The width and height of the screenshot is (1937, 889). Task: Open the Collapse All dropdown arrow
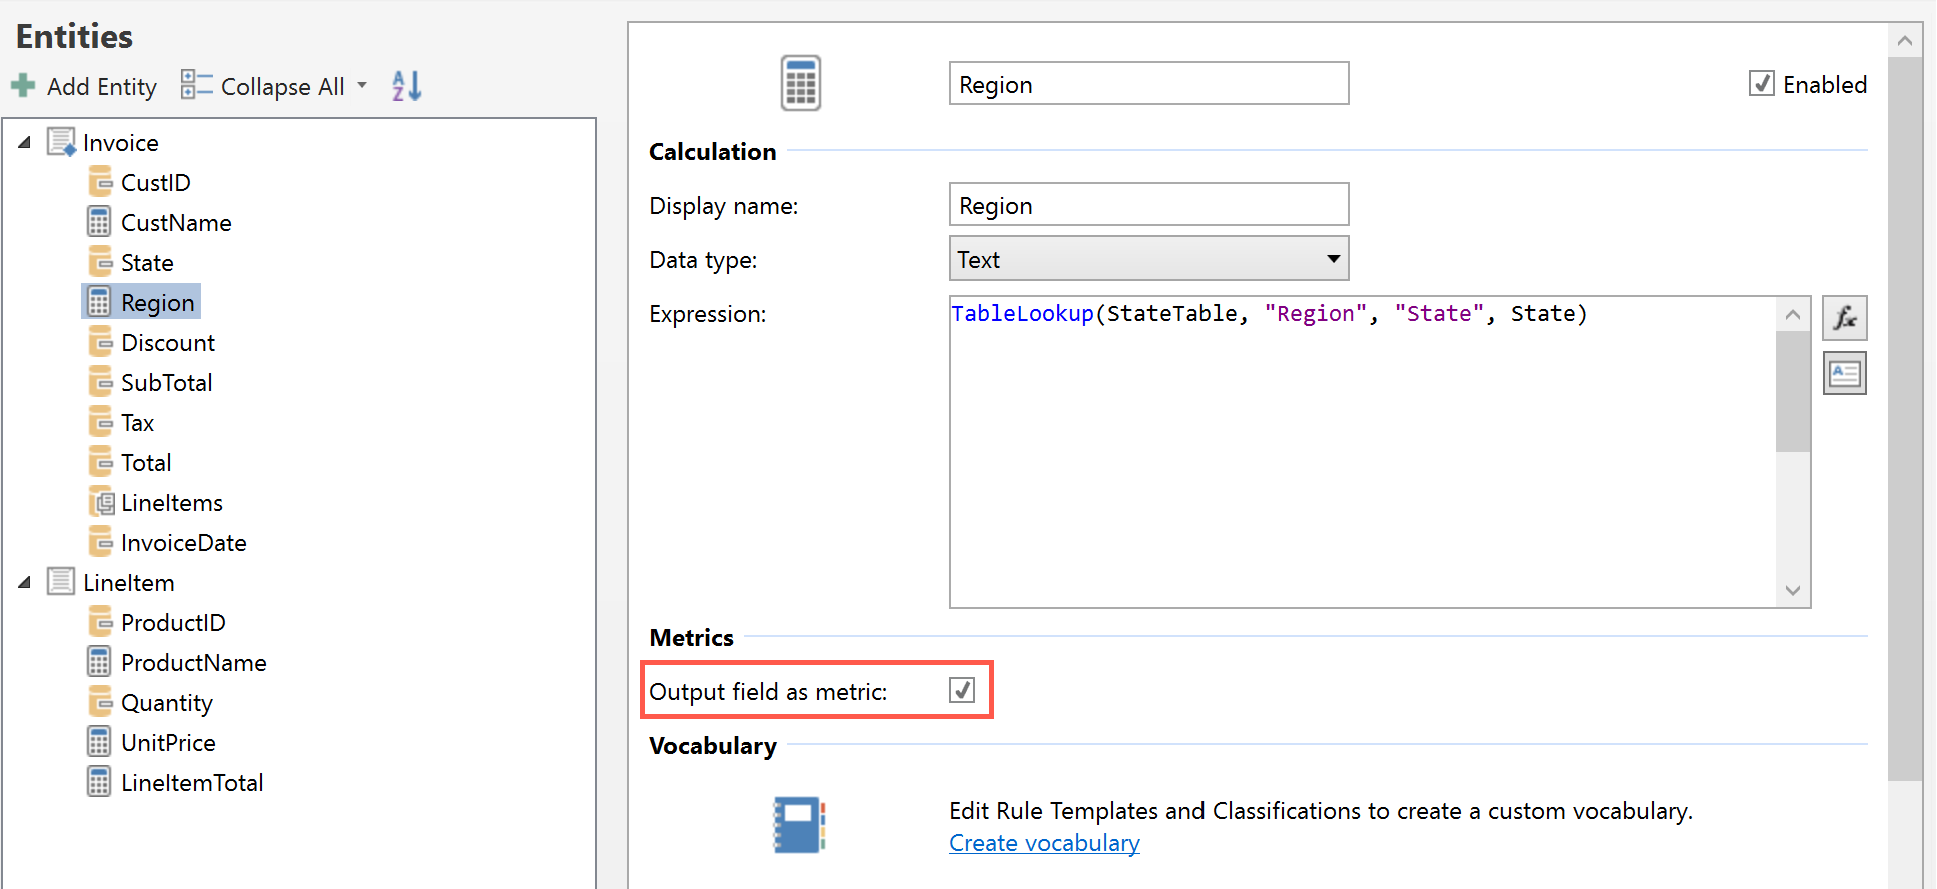pyautogui.click(x=362, y=86)
